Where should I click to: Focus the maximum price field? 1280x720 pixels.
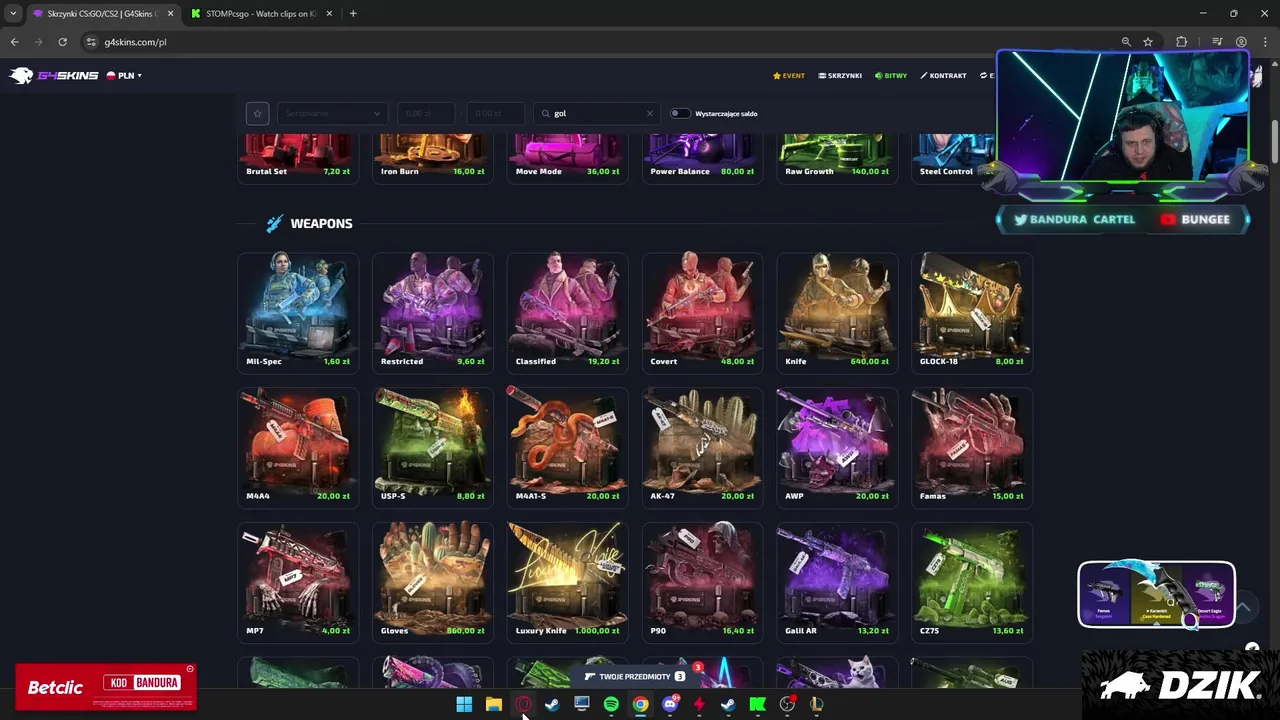tap(495, 113)
